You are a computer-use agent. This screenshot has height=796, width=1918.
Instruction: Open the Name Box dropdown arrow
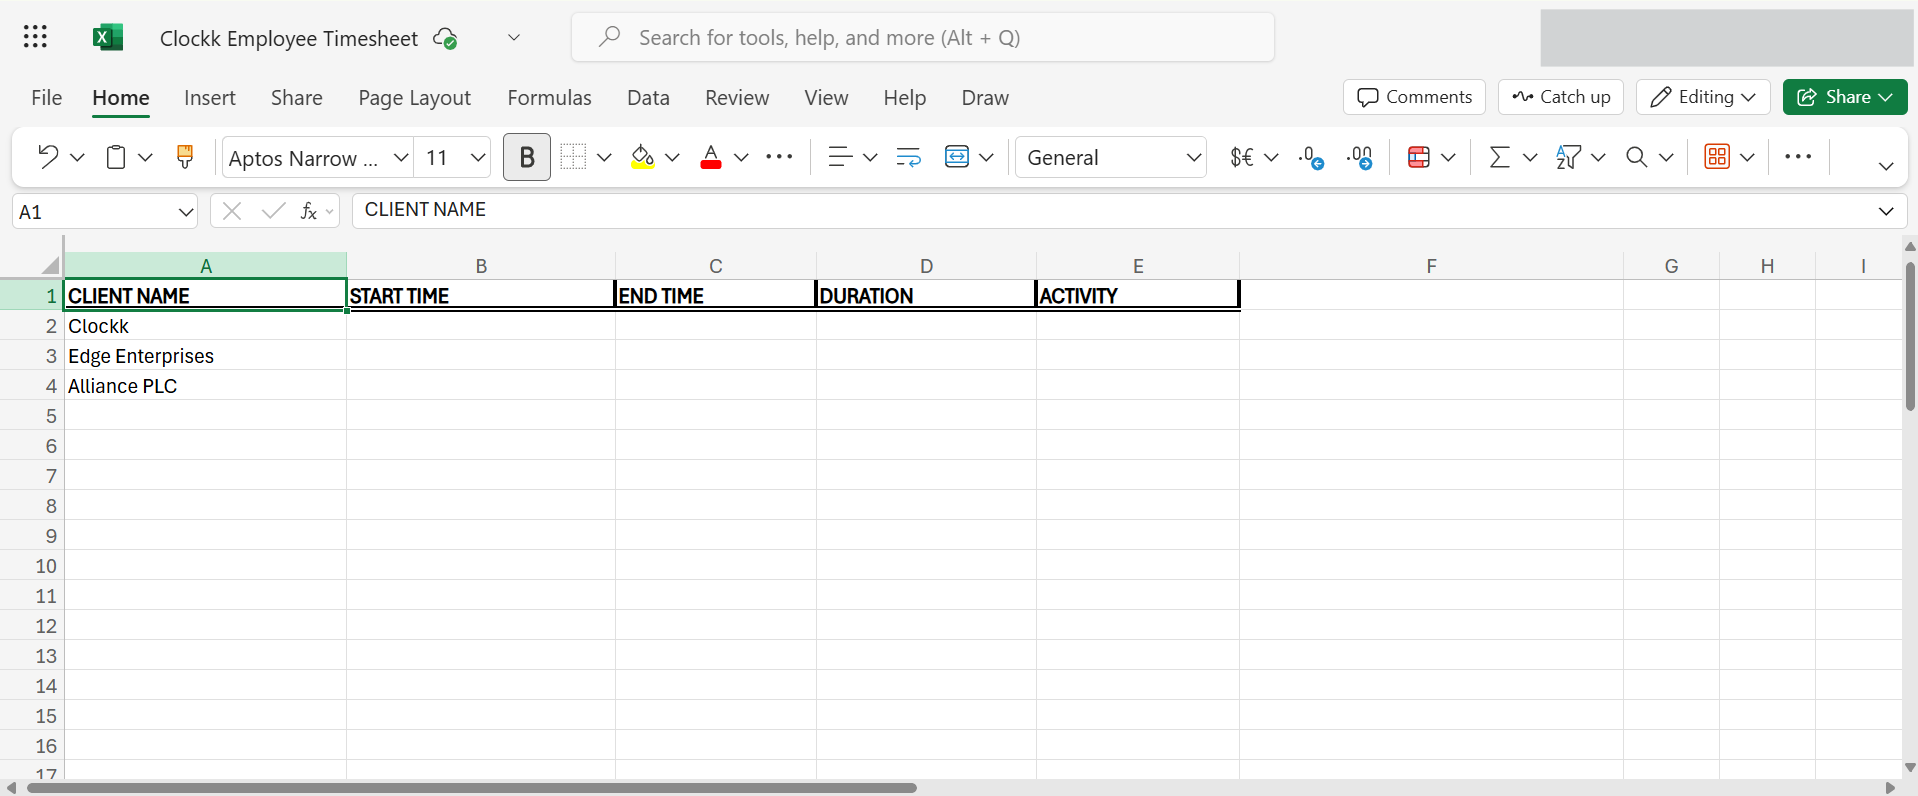coord(186,212)
